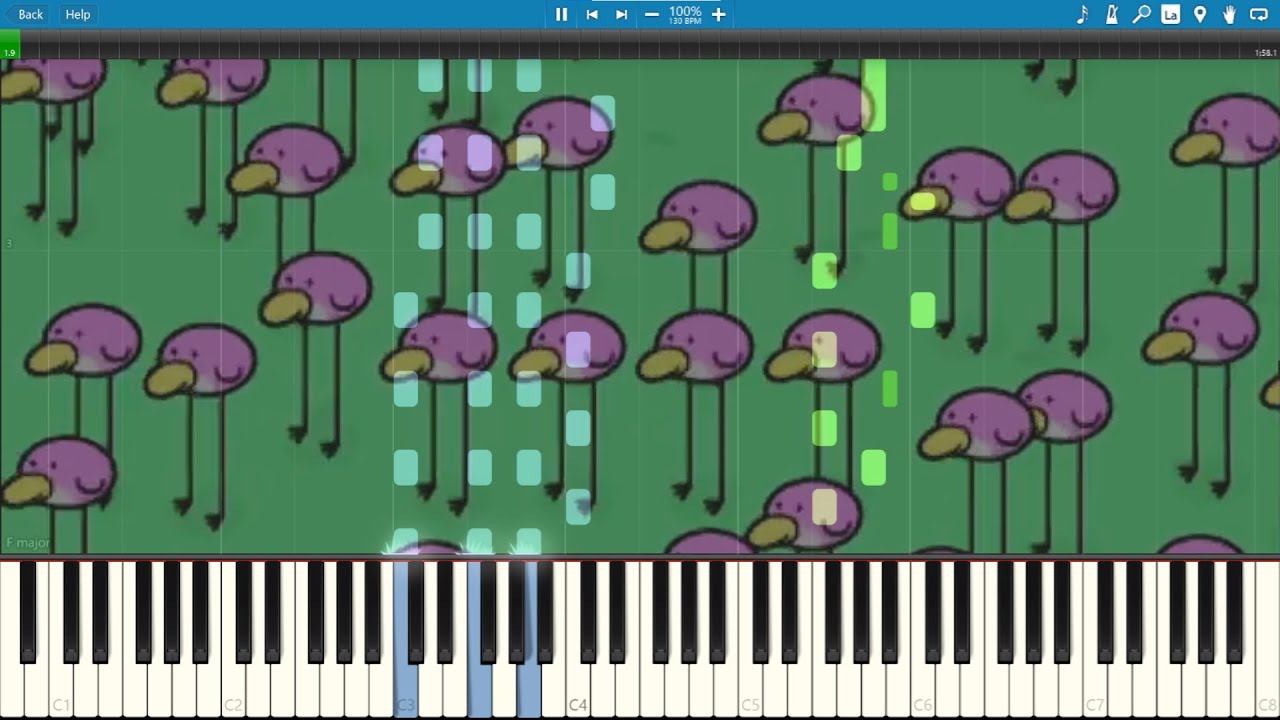Decrease playback speed with the minus icon

tap(652, 14)
